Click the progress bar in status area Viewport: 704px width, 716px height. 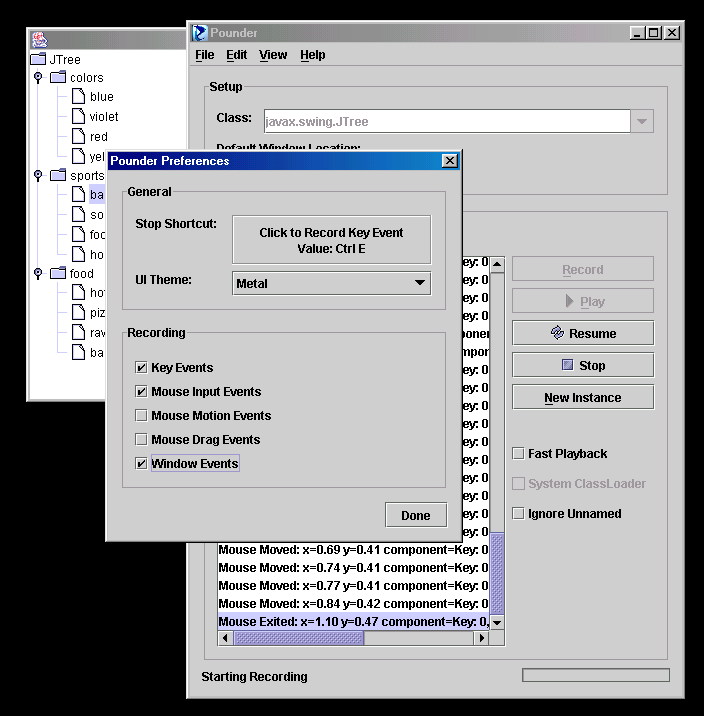coord(596,675)
